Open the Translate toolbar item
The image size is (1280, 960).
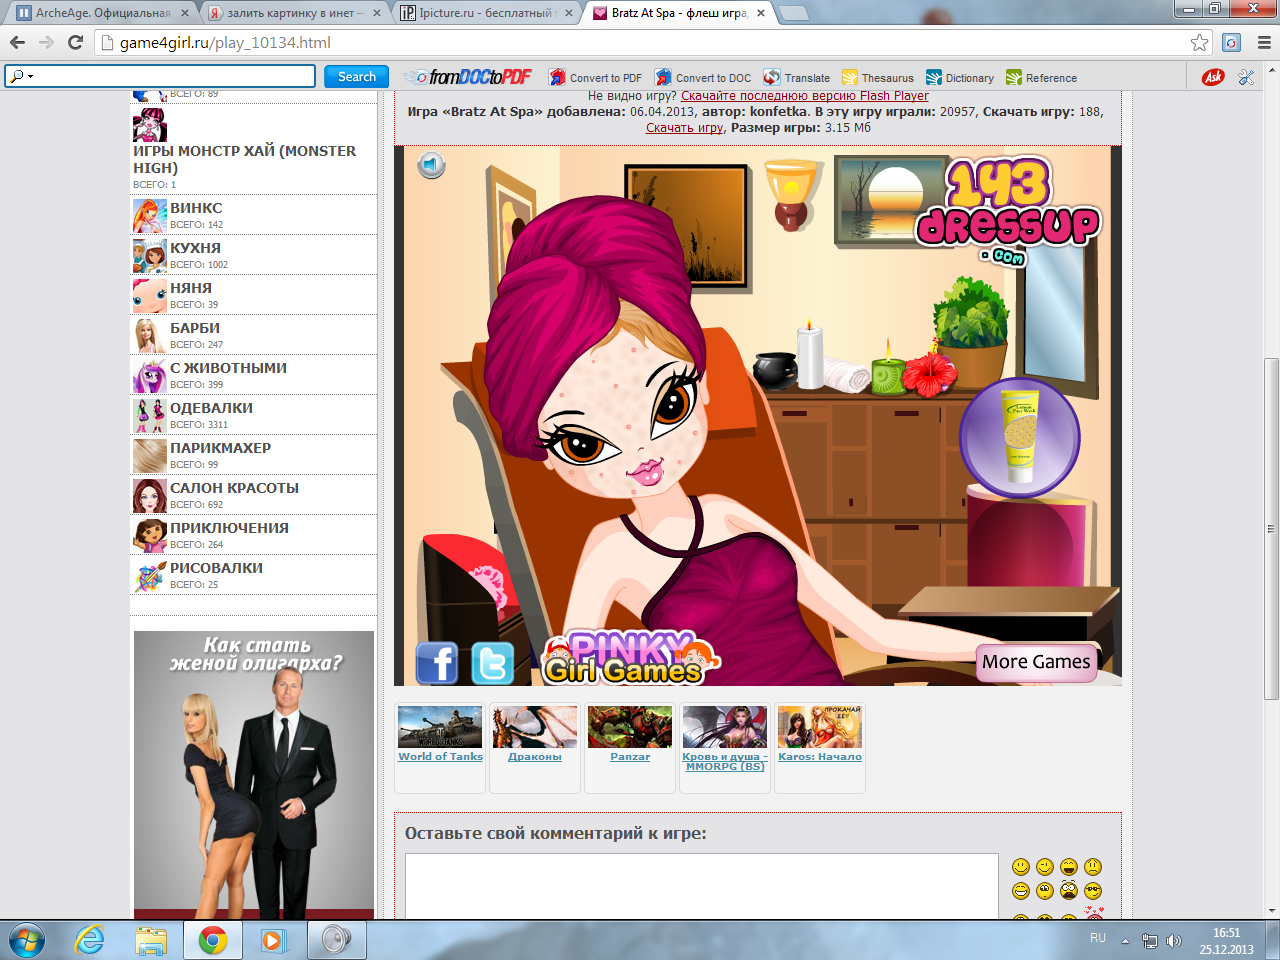(x=797, y=77)
